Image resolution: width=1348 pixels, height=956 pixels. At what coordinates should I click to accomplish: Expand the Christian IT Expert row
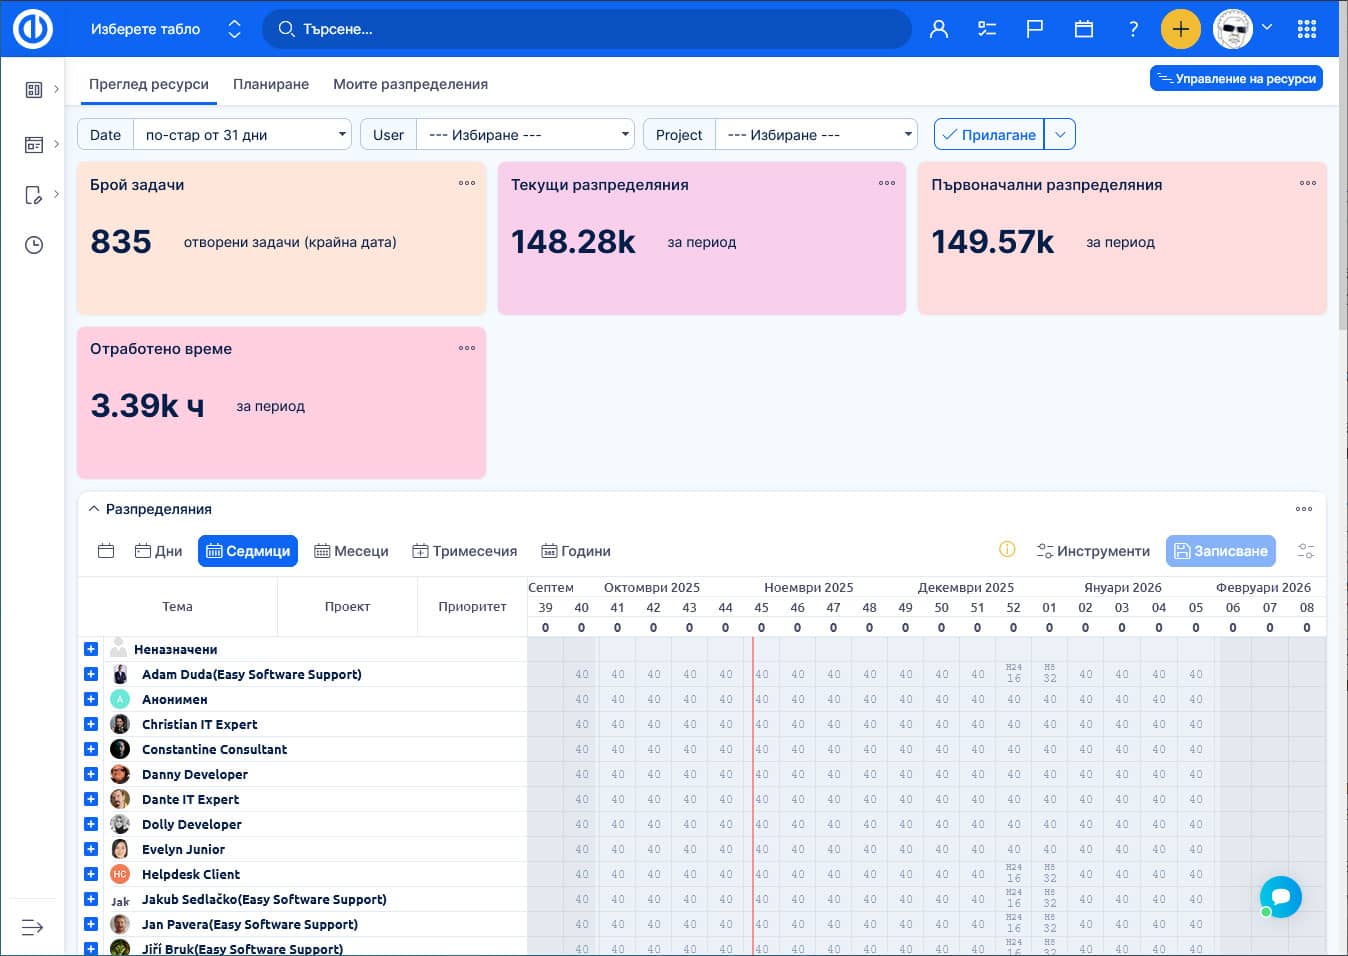click(91, 724)
